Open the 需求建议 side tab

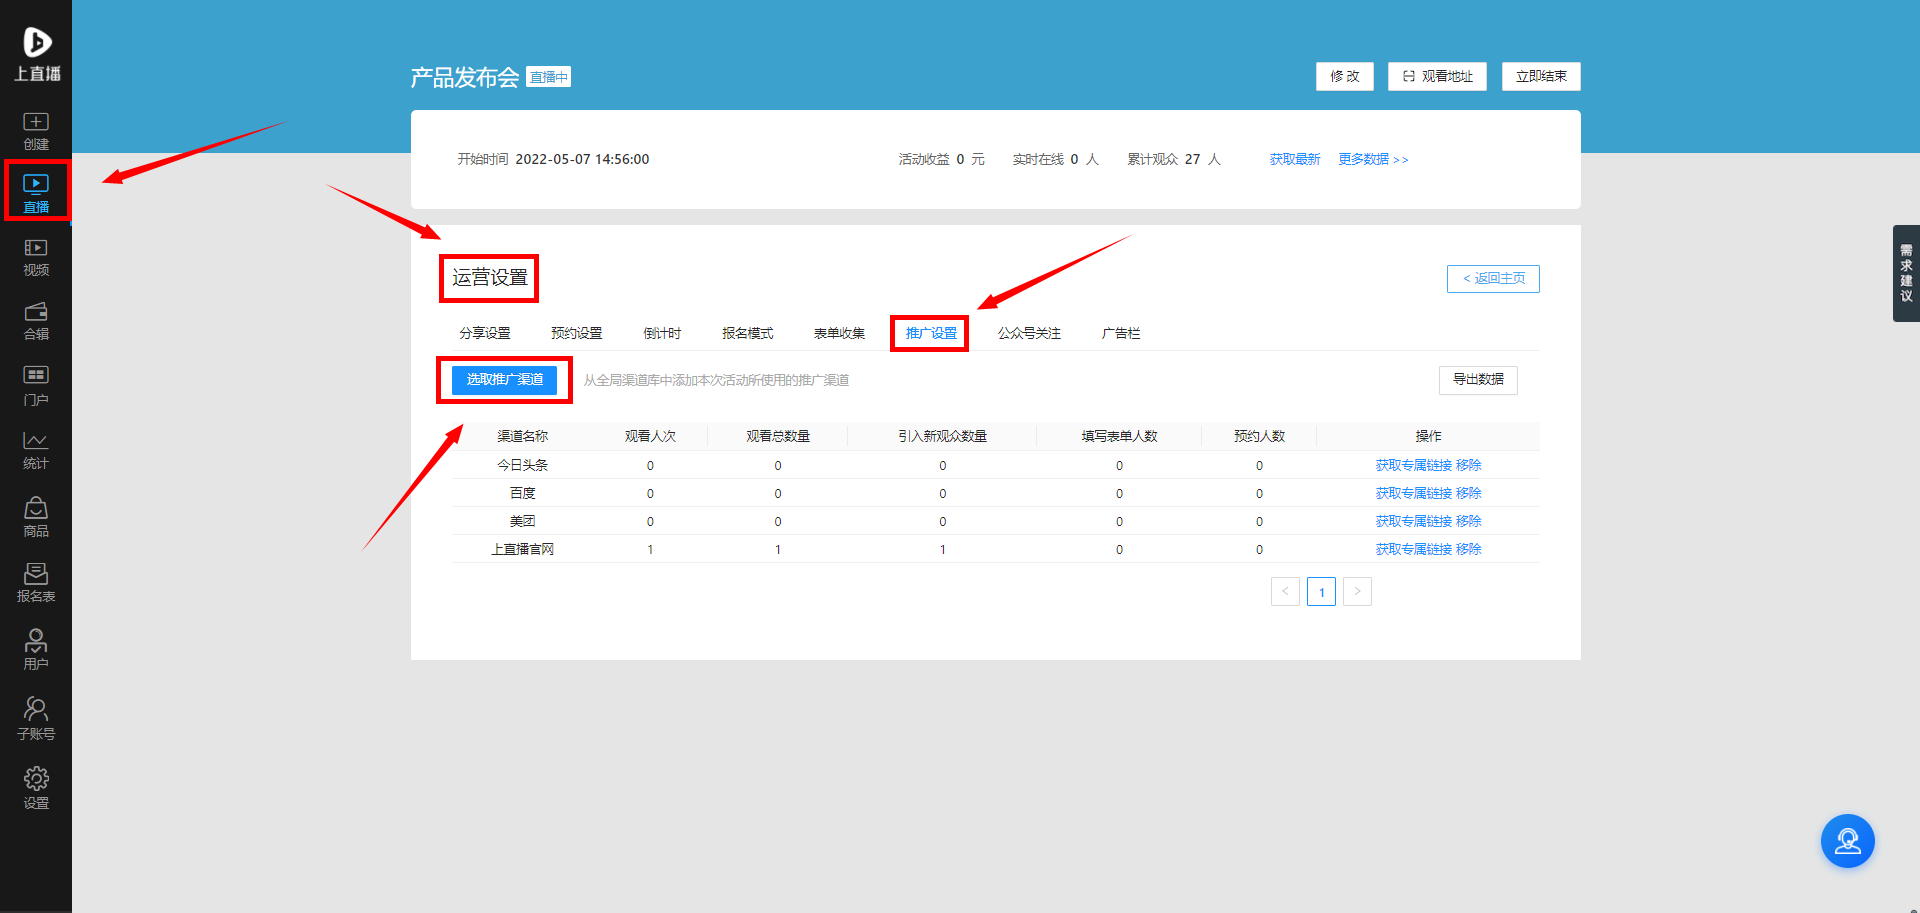1906,273
